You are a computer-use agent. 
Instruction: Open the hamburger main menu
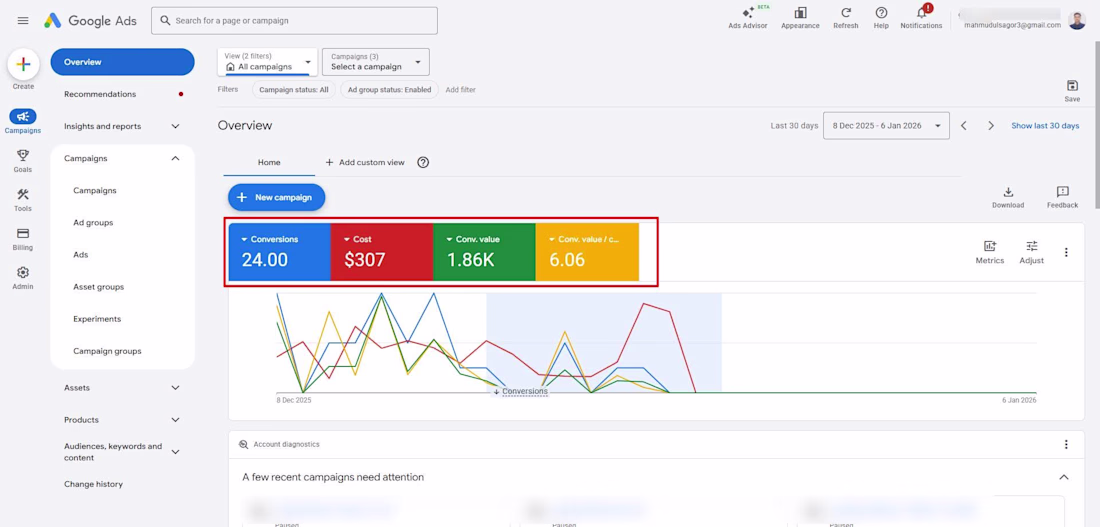23,20
